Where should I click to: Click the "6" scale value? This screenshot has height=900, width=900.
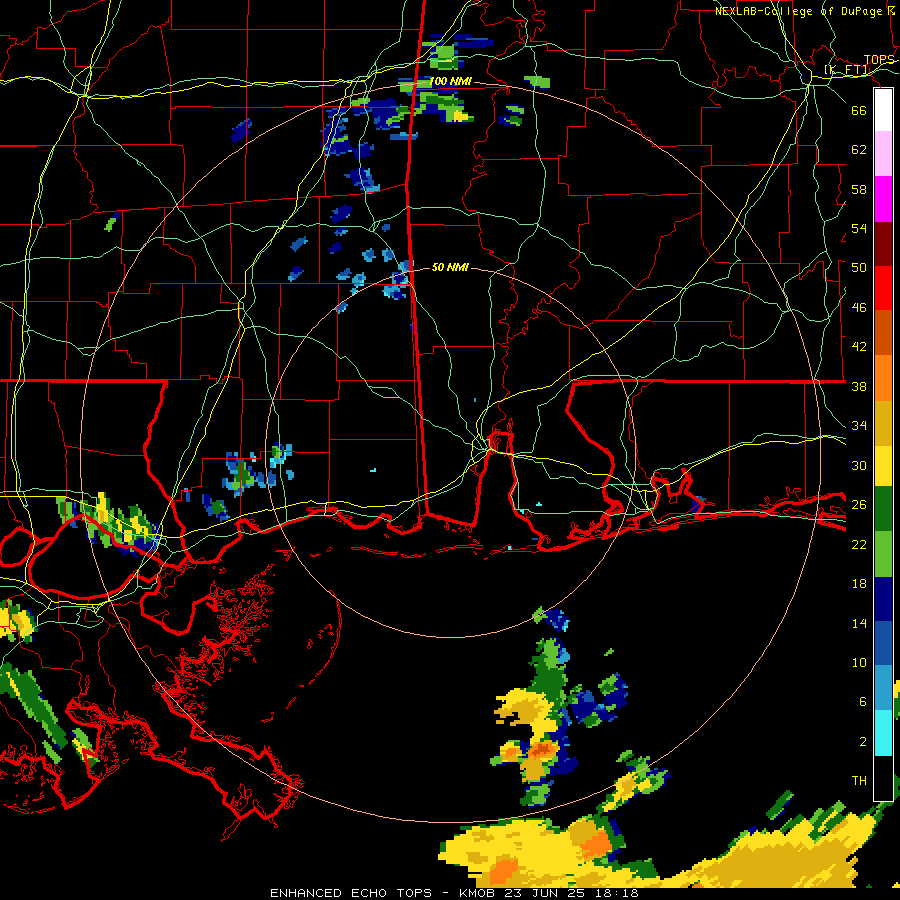[x=862, y=701]
